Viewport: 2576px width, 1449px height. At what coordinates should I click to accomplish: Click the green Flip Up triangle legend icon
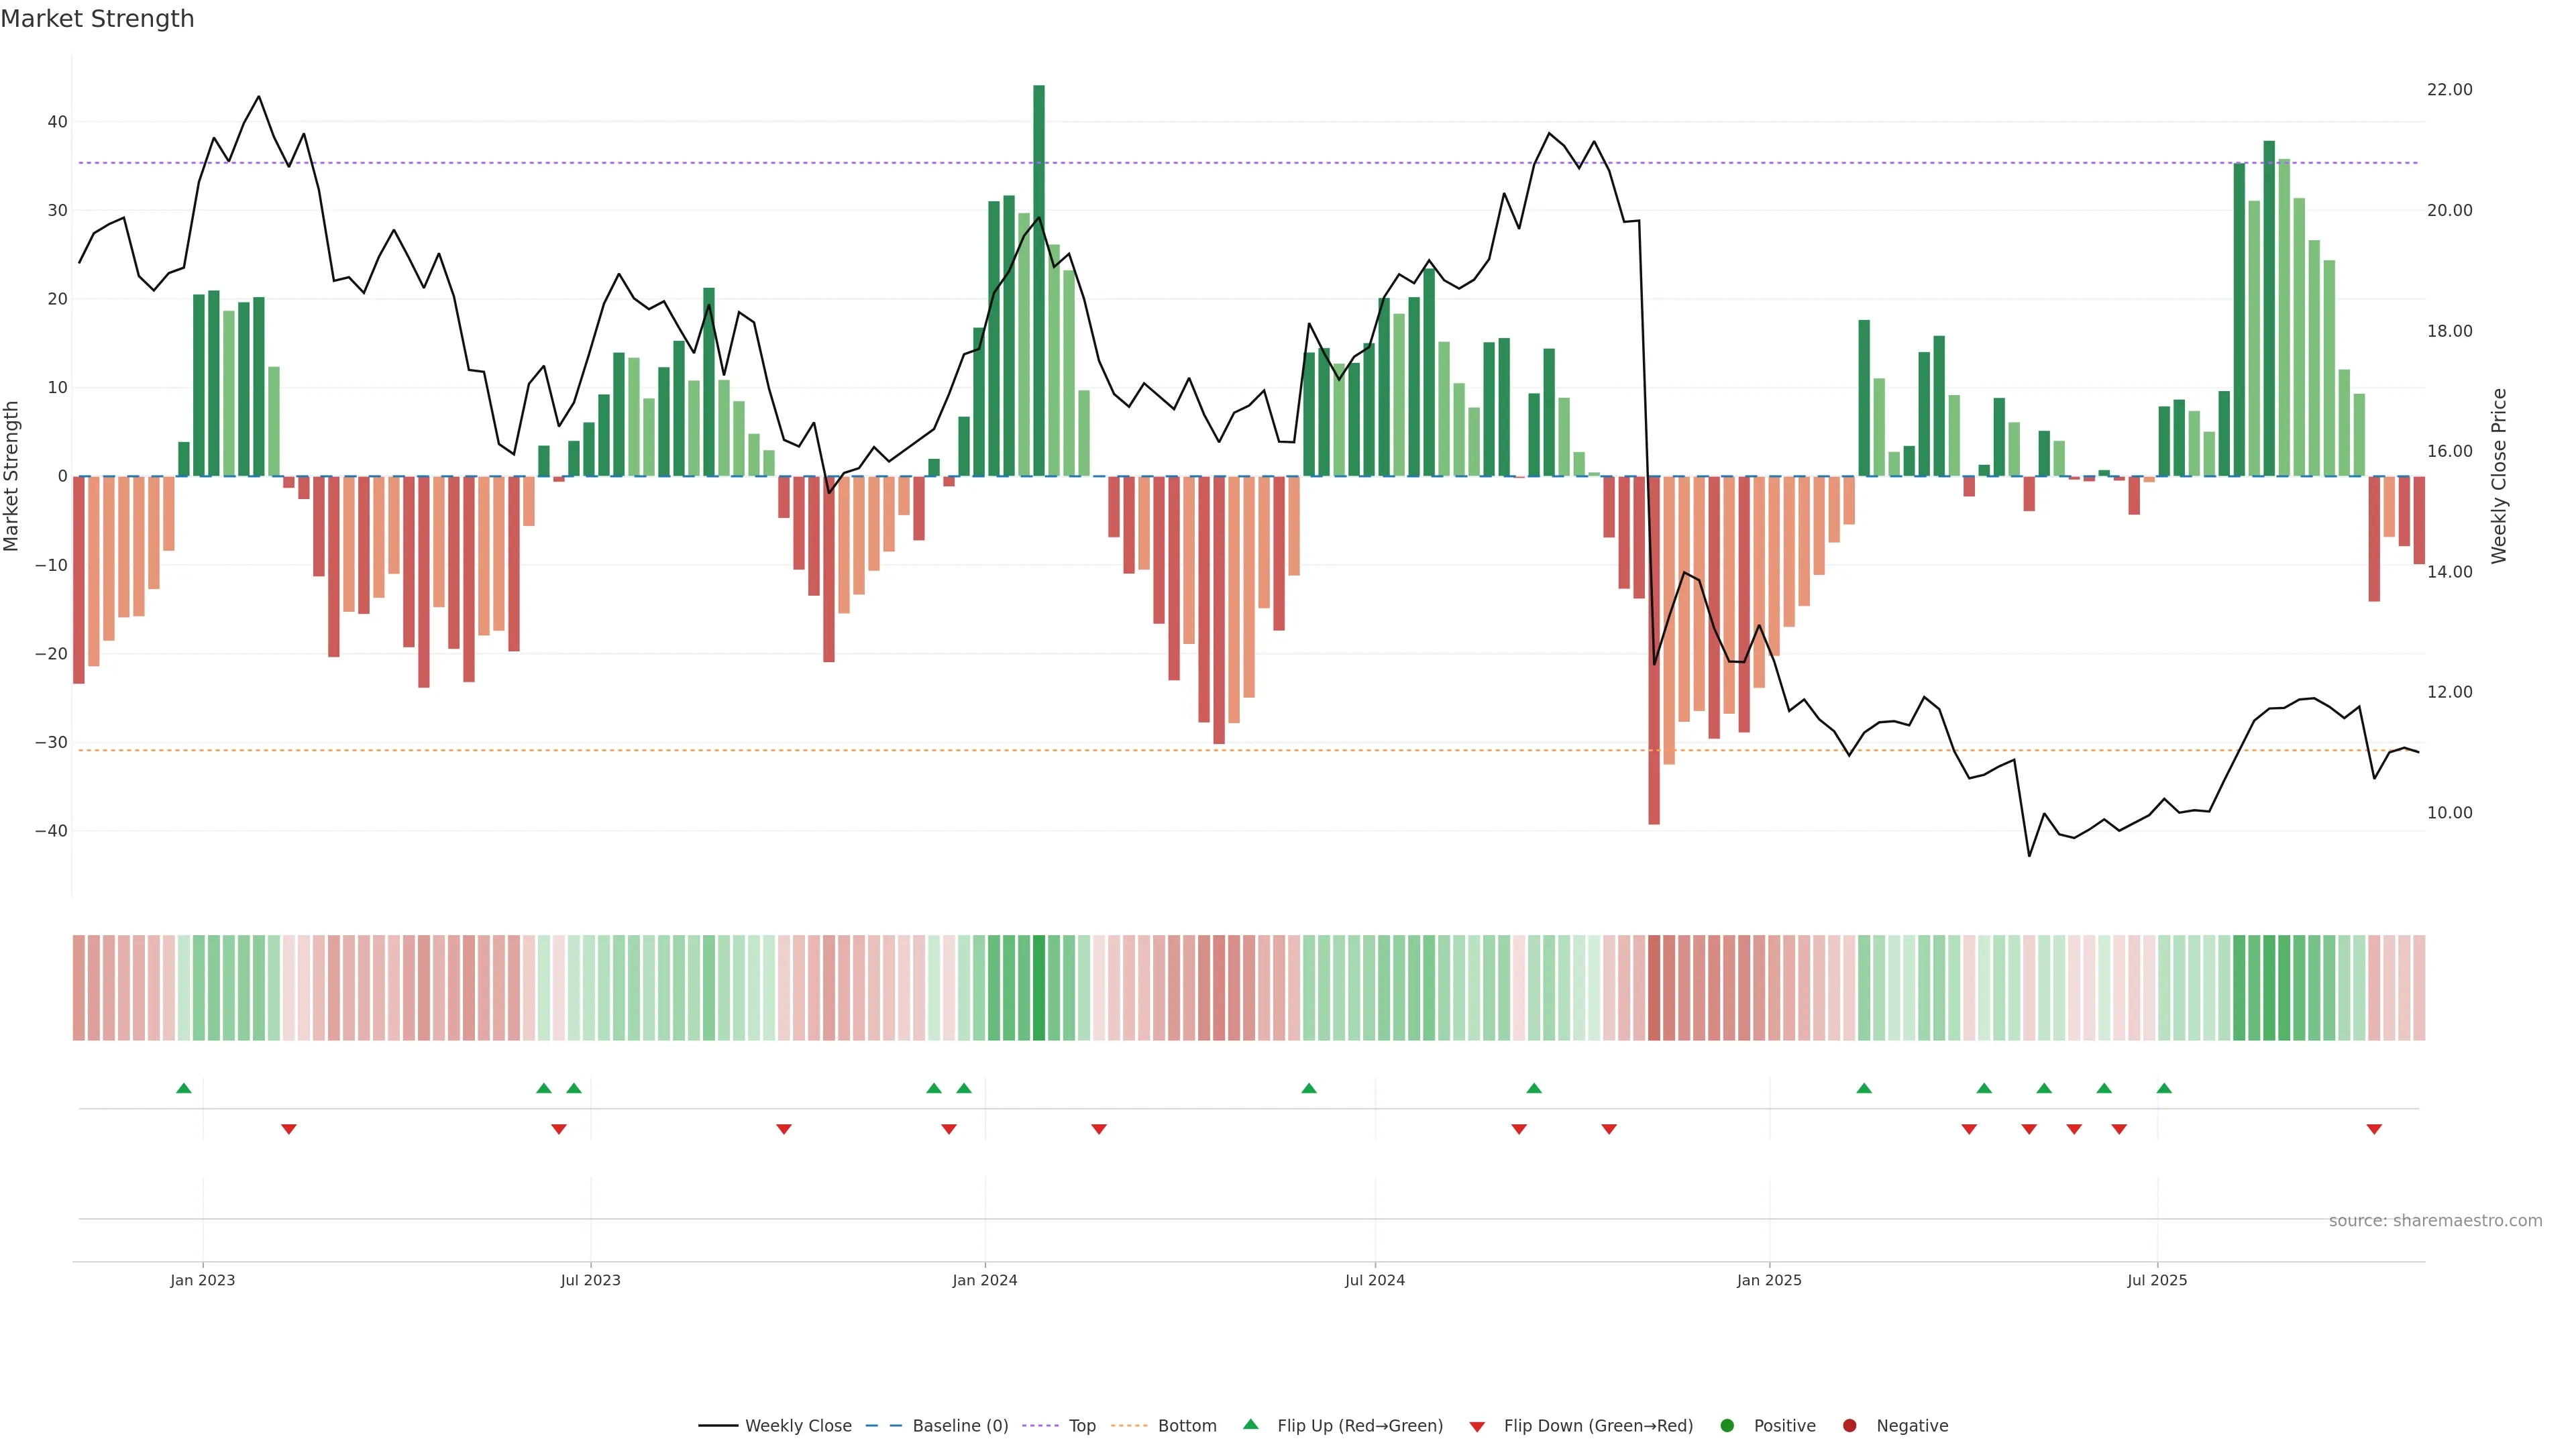(1250, 1424)
